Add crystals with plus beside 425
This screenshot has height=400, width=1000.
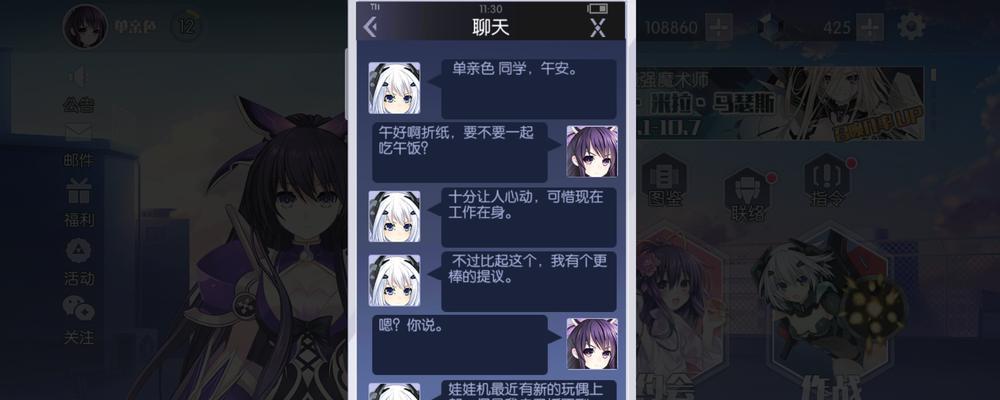(x=870, y=27)
